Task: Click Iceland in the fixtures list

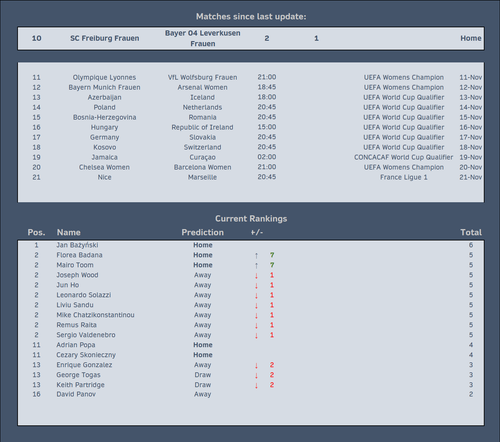Action: click(x=203, y=97)
